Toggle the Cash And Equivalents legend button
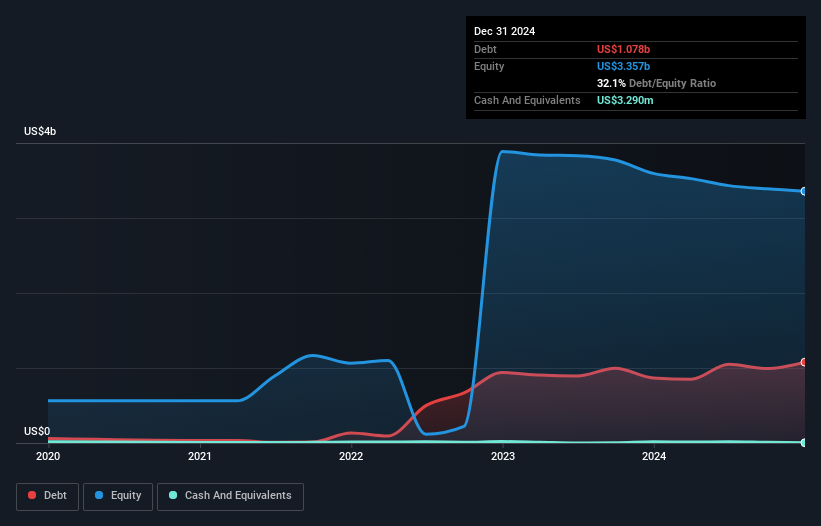Screen dimensions: 821x526 (x=230, y=496)
